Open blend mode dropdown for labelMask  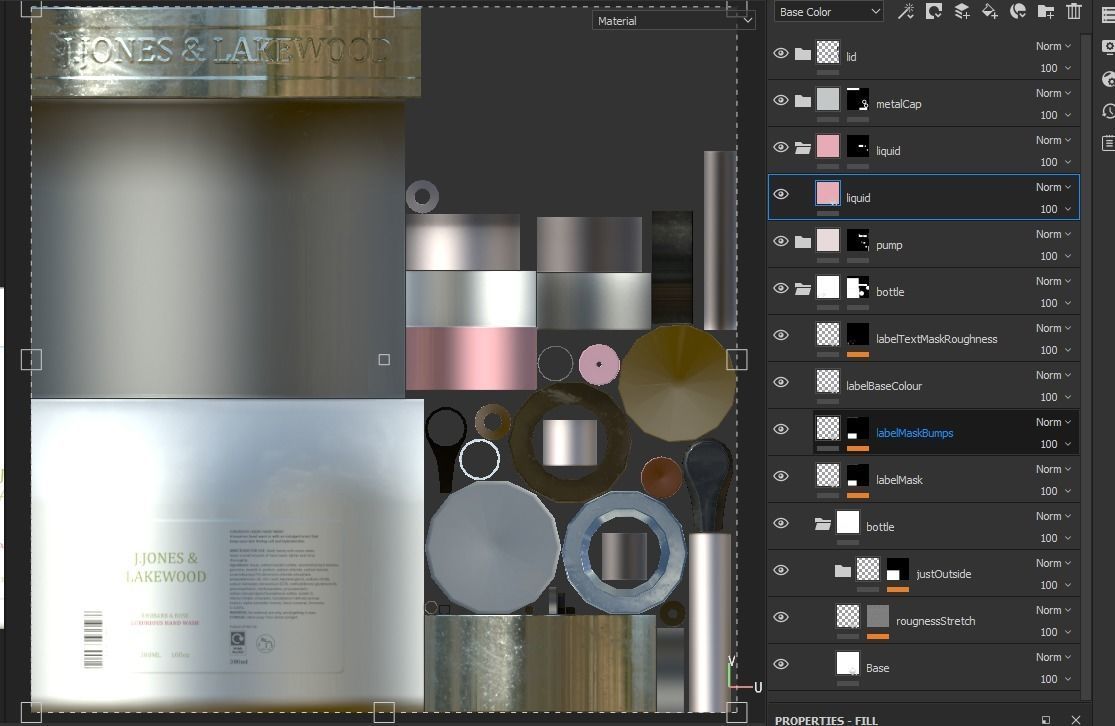point(1053,468)
